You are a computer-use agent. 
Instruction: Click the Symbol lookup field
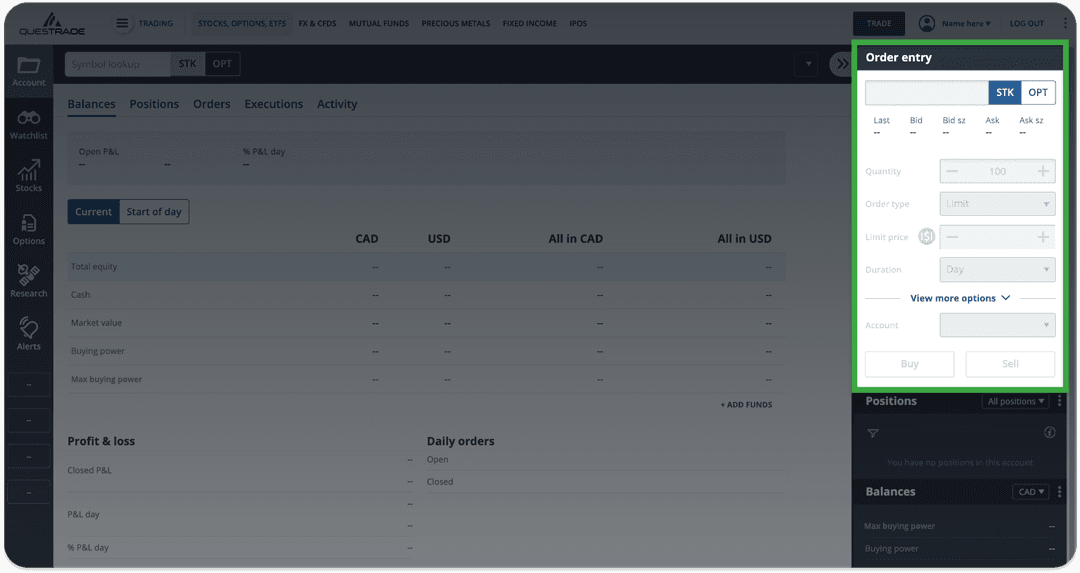click(118, 64)
